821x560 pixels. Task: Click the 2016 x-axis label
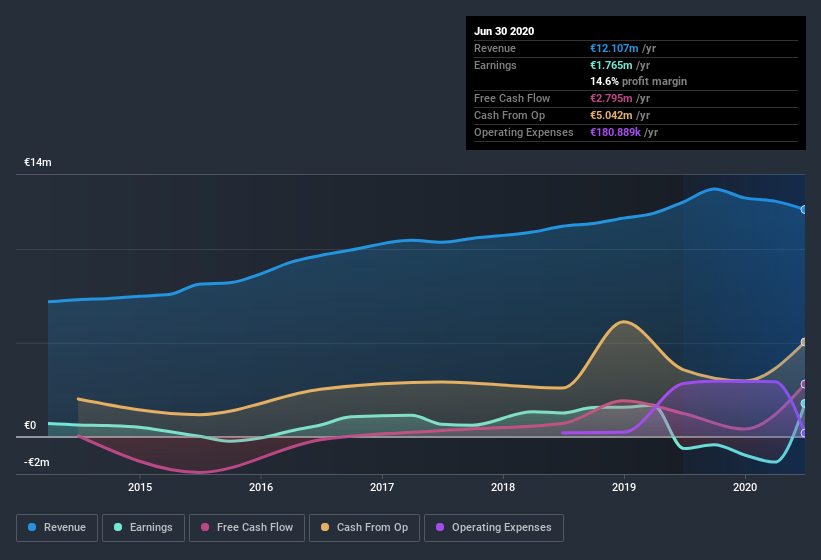coord(261,487)
